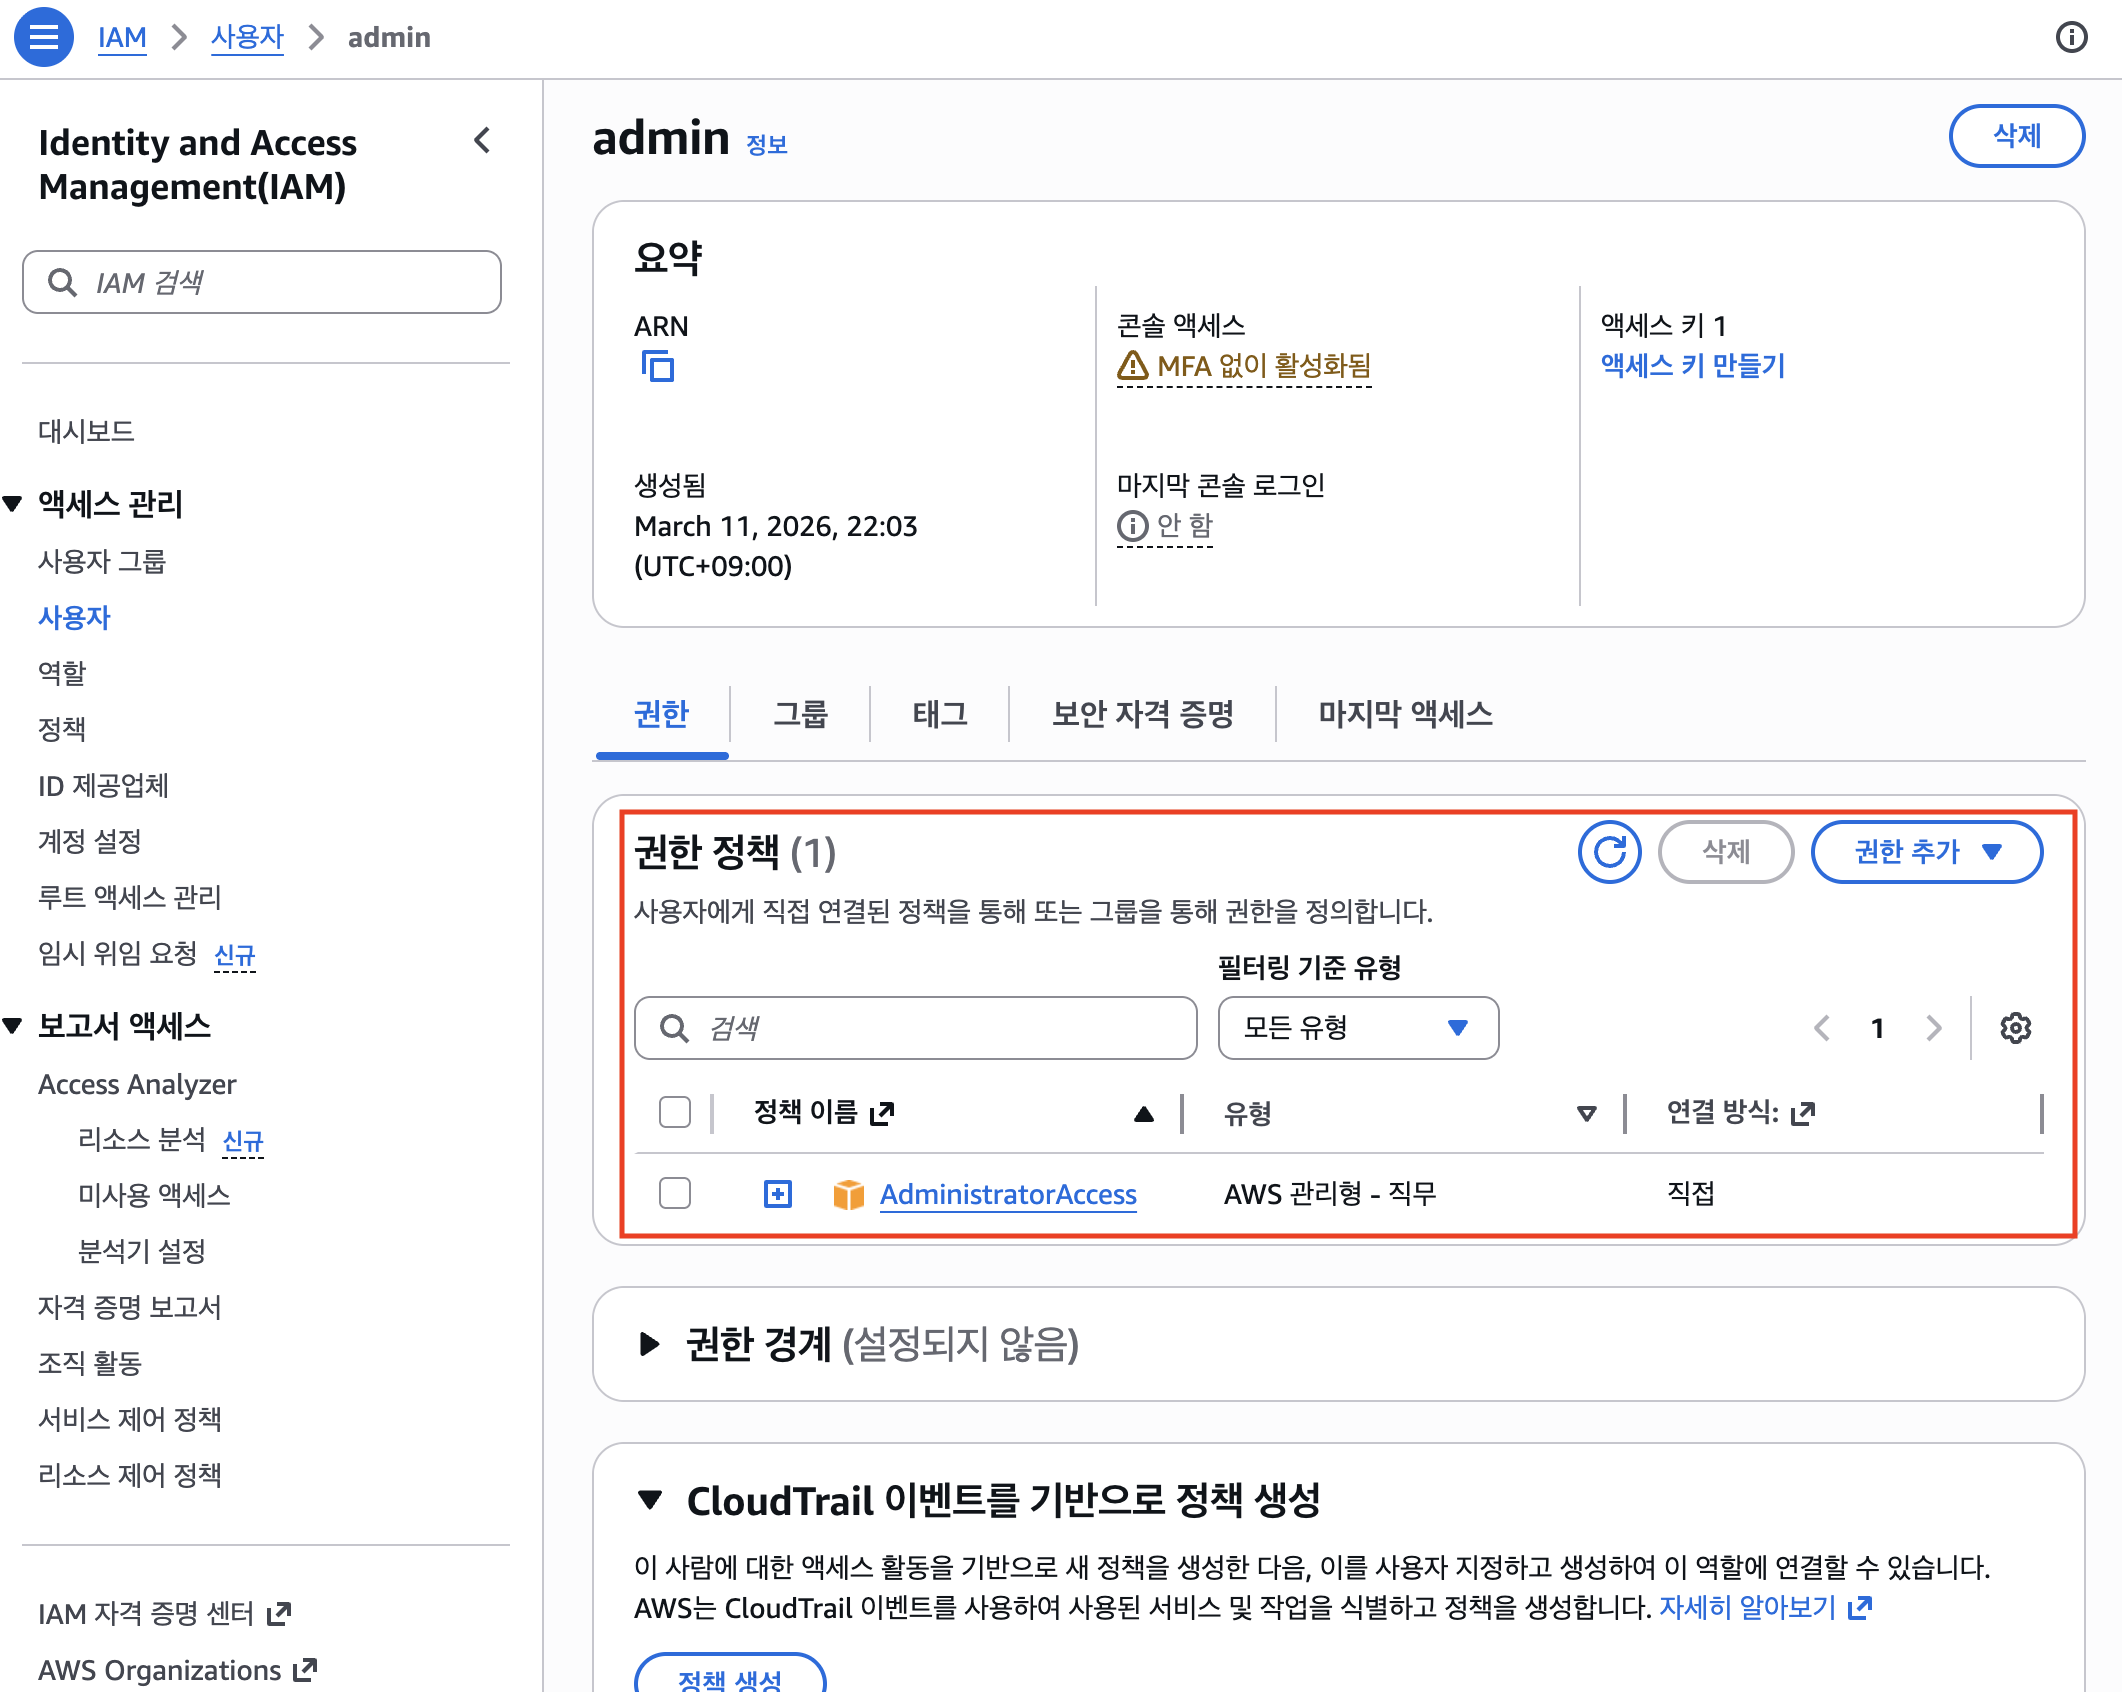Image resolution: width=2122 pixels, height=1692 pixels.
Task: Open the hamburger navigation menu
Action: (43, 37)
